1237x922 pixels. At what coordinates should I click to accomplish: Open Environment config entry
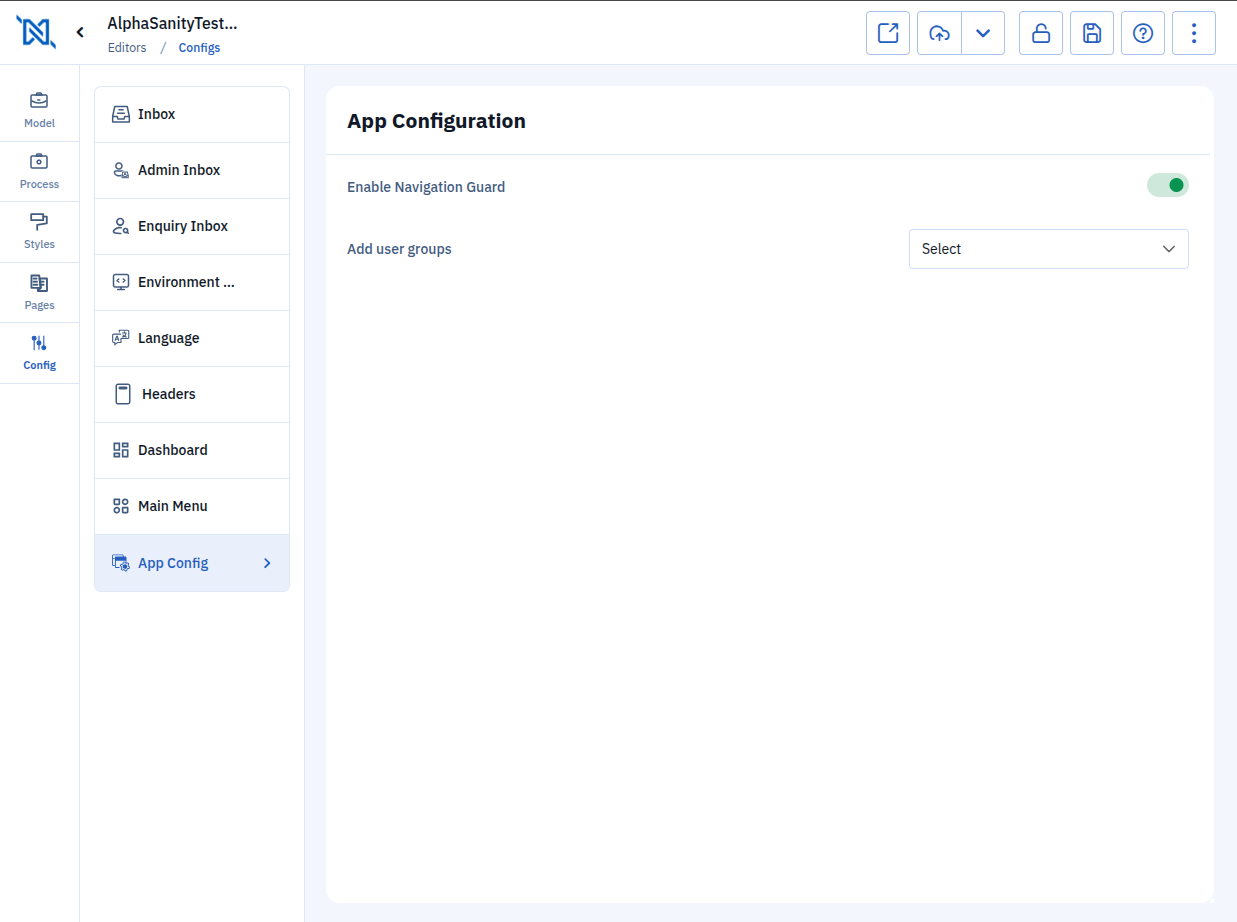192,282
